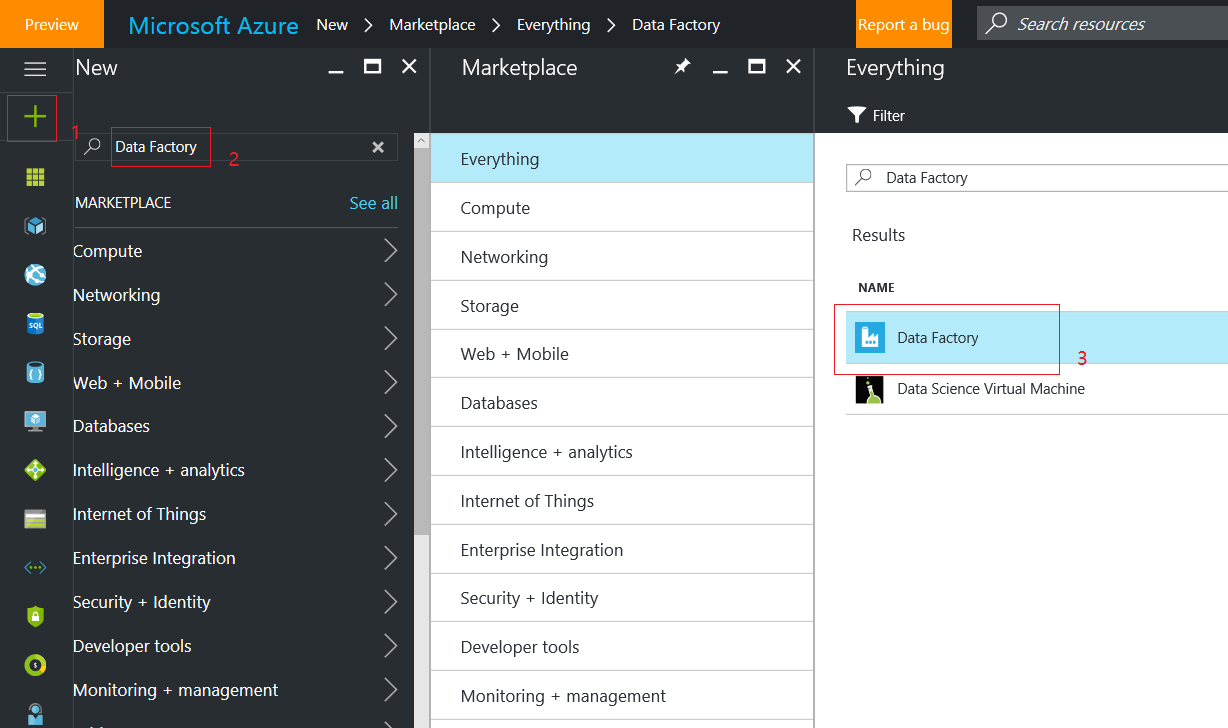Click the Everything blade search box
Viewport: 1228px width, 728px height.
click(1040, 178)
